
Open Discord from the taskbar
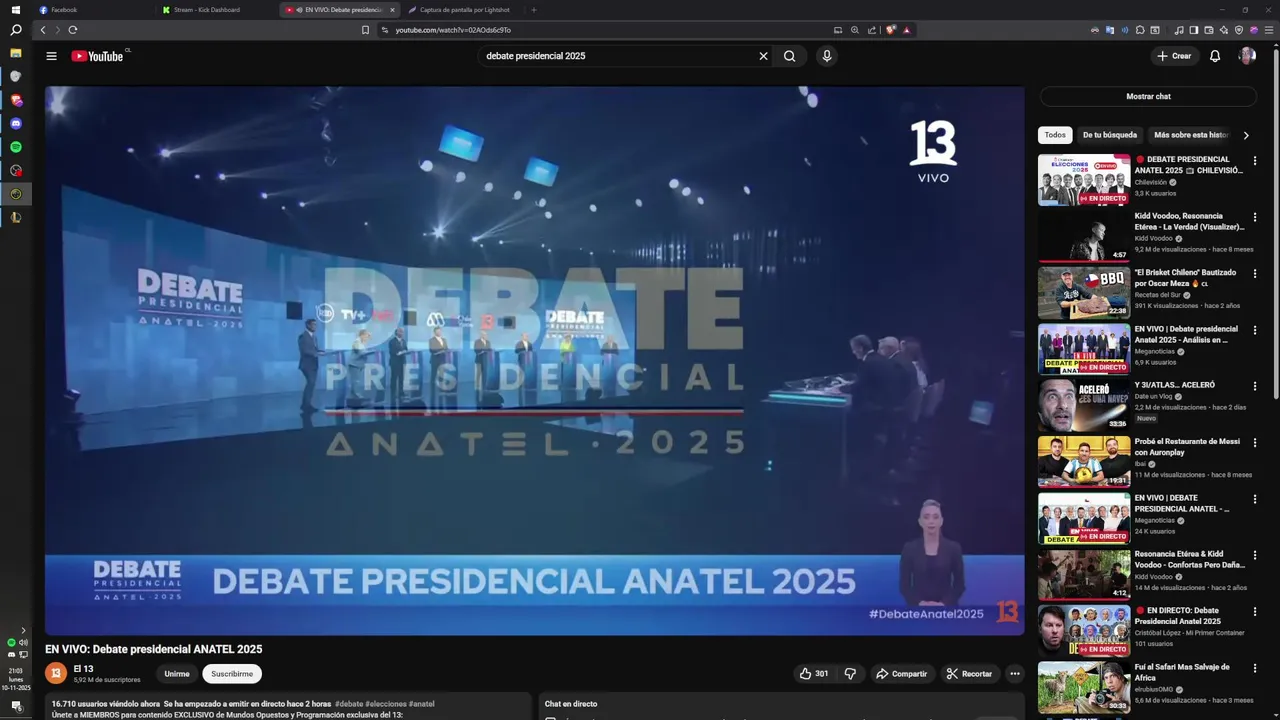tap(16, 123)
